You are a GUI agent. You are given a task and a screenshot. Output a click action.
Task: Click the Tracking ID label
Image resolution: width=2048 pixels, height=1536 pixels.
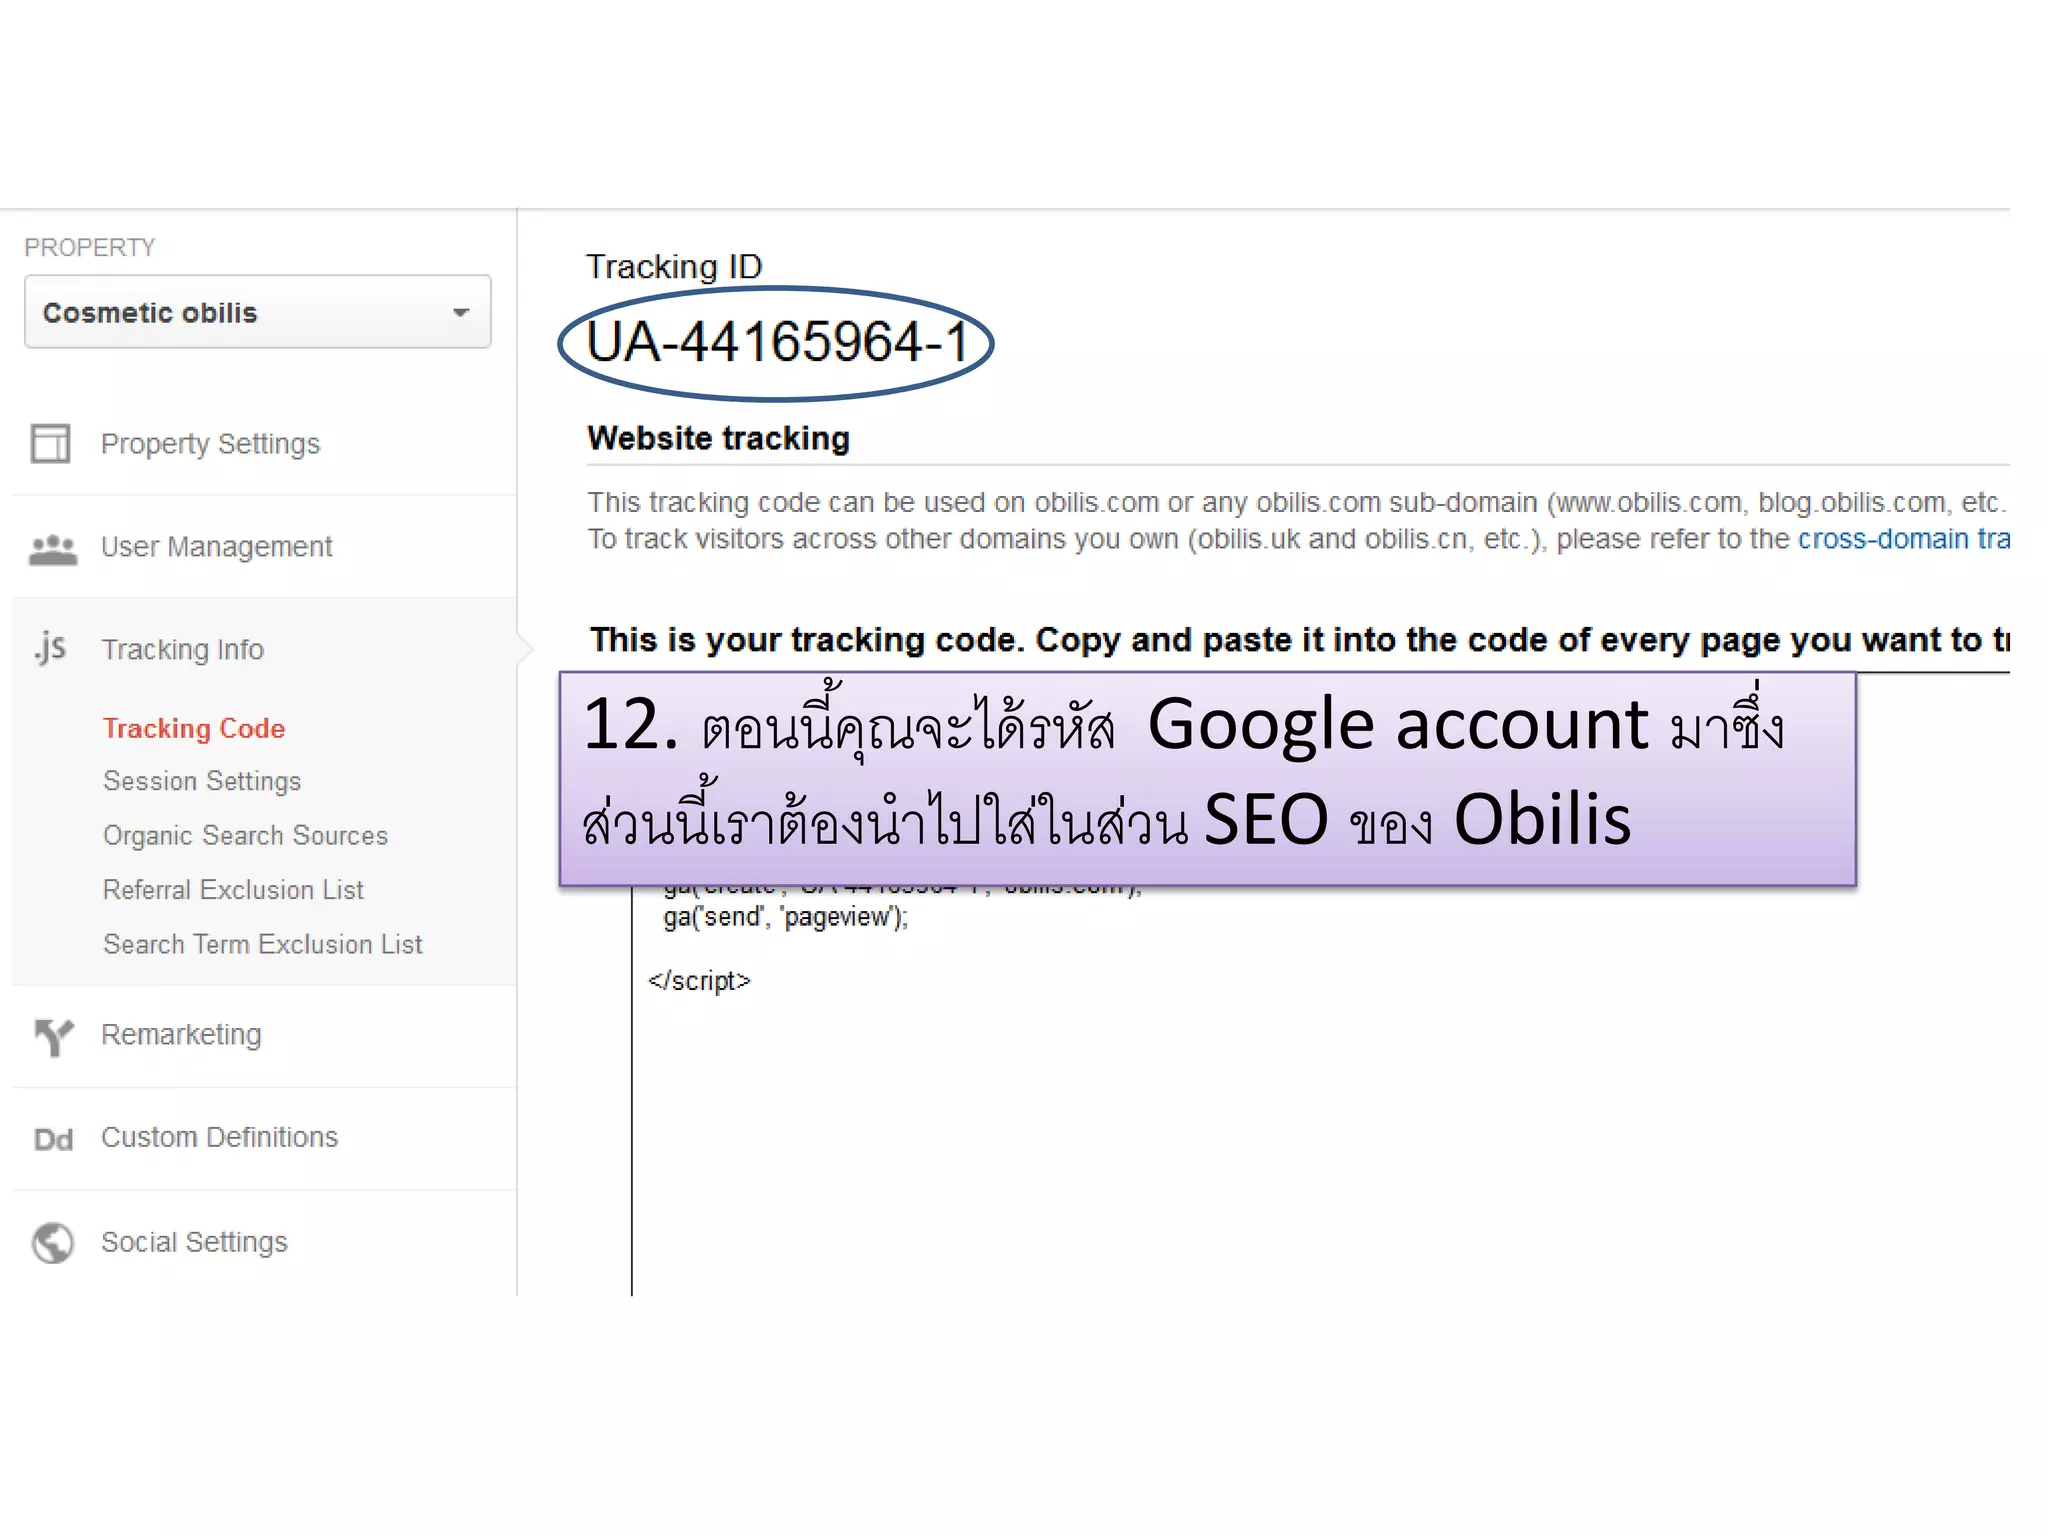point(673,267)
